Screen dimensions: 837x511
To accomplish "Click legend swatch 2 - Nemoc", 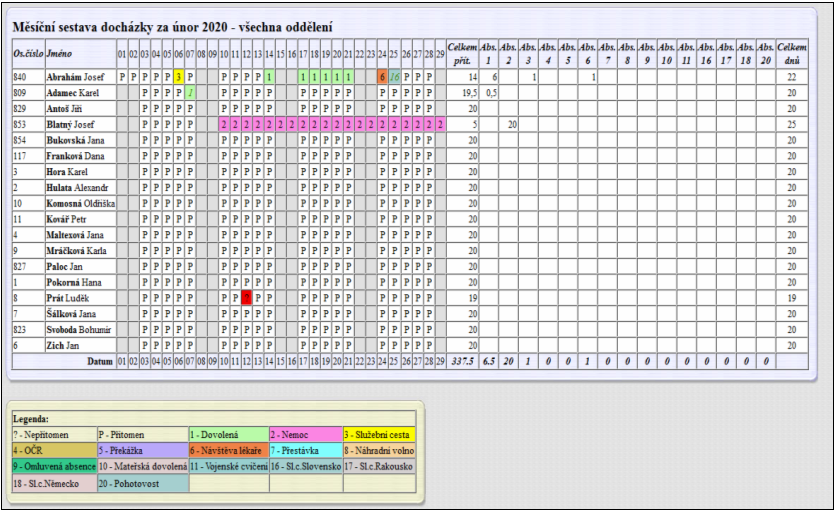I will click(x=306, y=435).
